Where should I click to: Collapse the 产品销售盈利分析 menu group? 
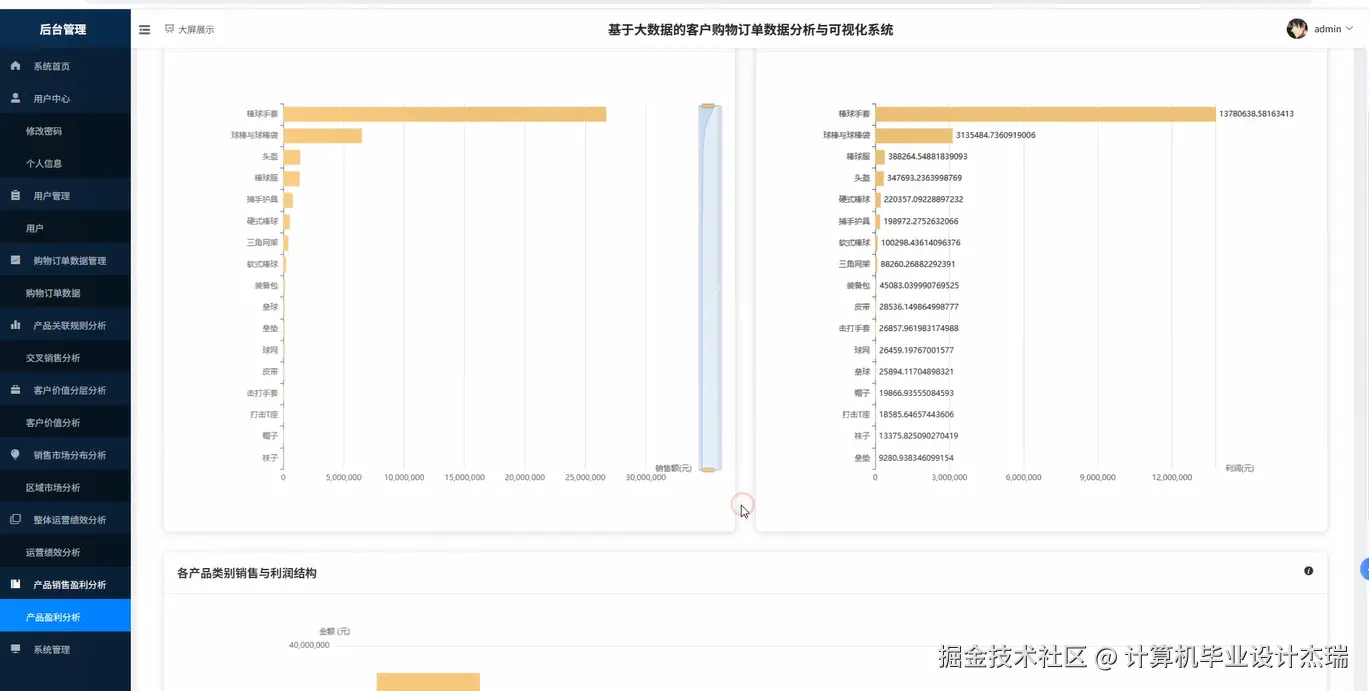tap(65, 585)
